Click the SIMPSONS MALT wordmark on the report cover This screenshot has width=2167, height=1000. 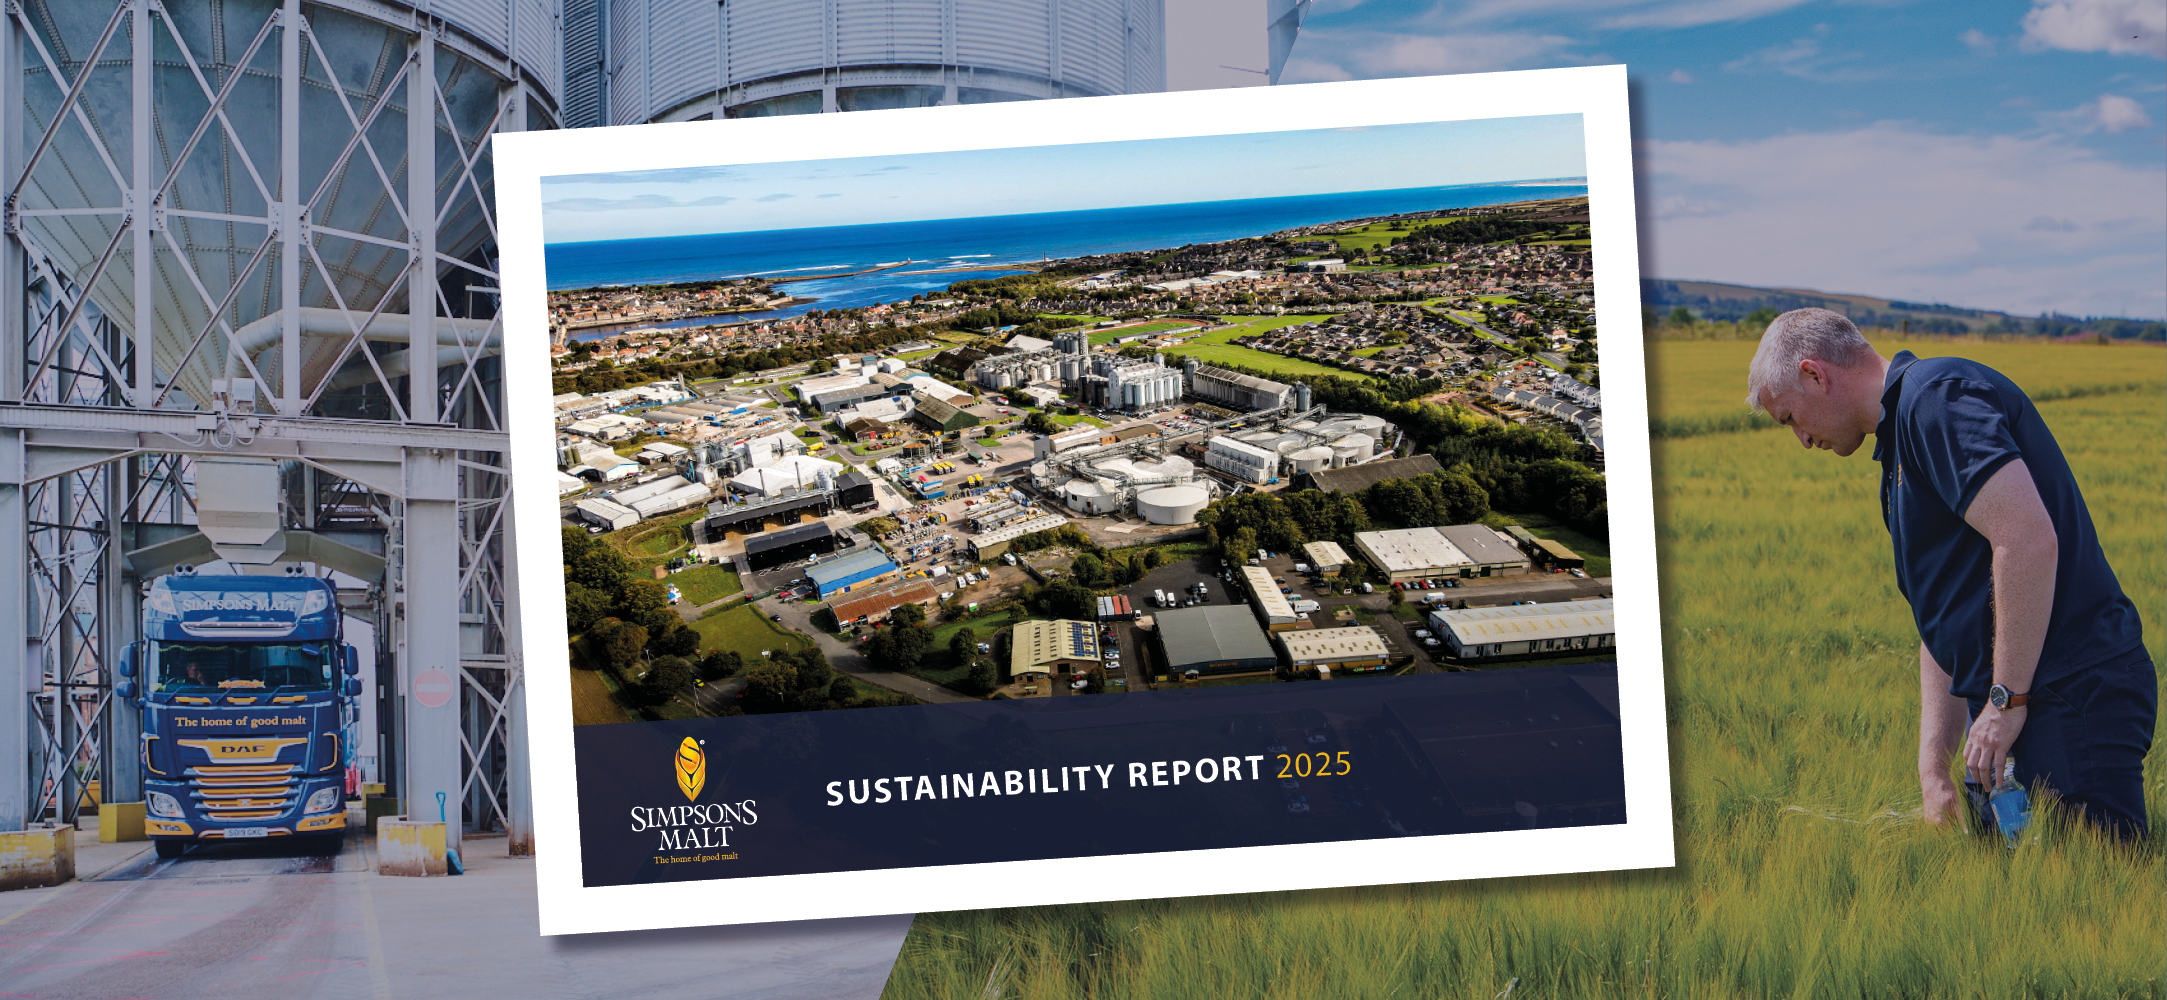pyautogui.click(x=694, y=826)
